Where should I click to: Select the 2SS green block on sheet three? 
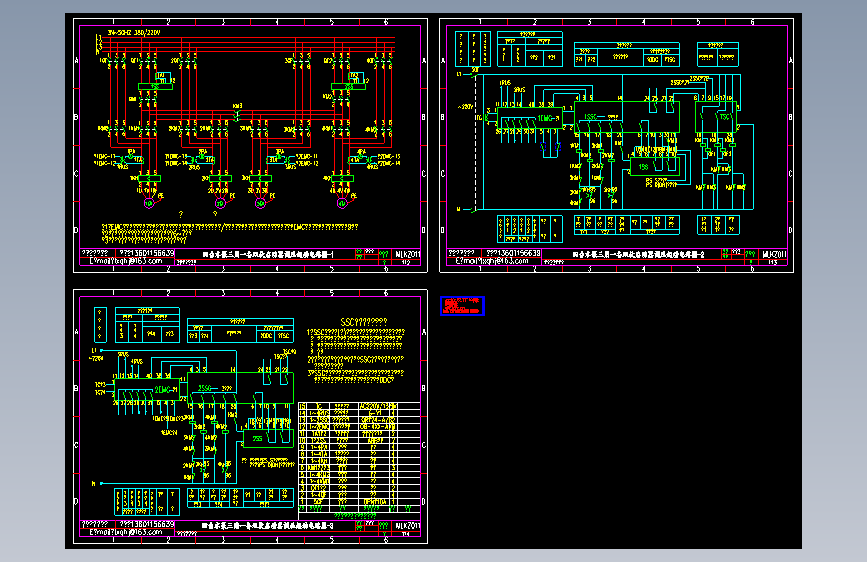[268, 438]
